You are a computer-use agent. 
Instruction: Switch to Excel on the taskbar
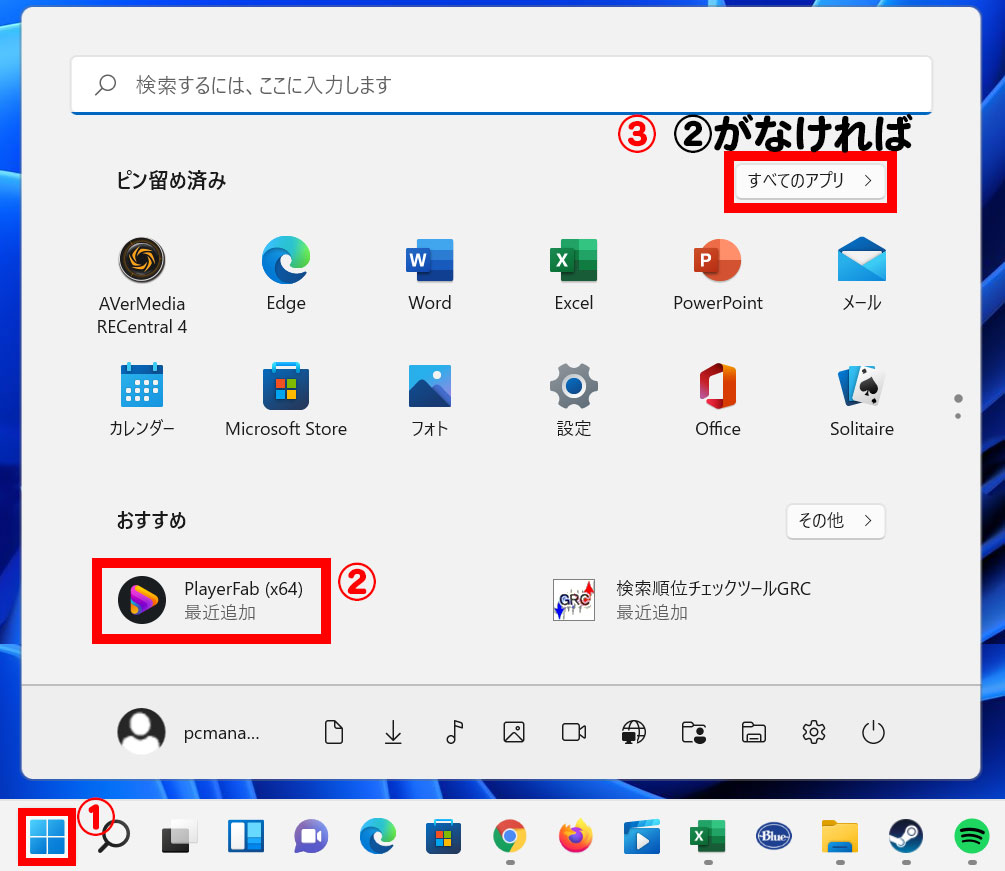708,836
